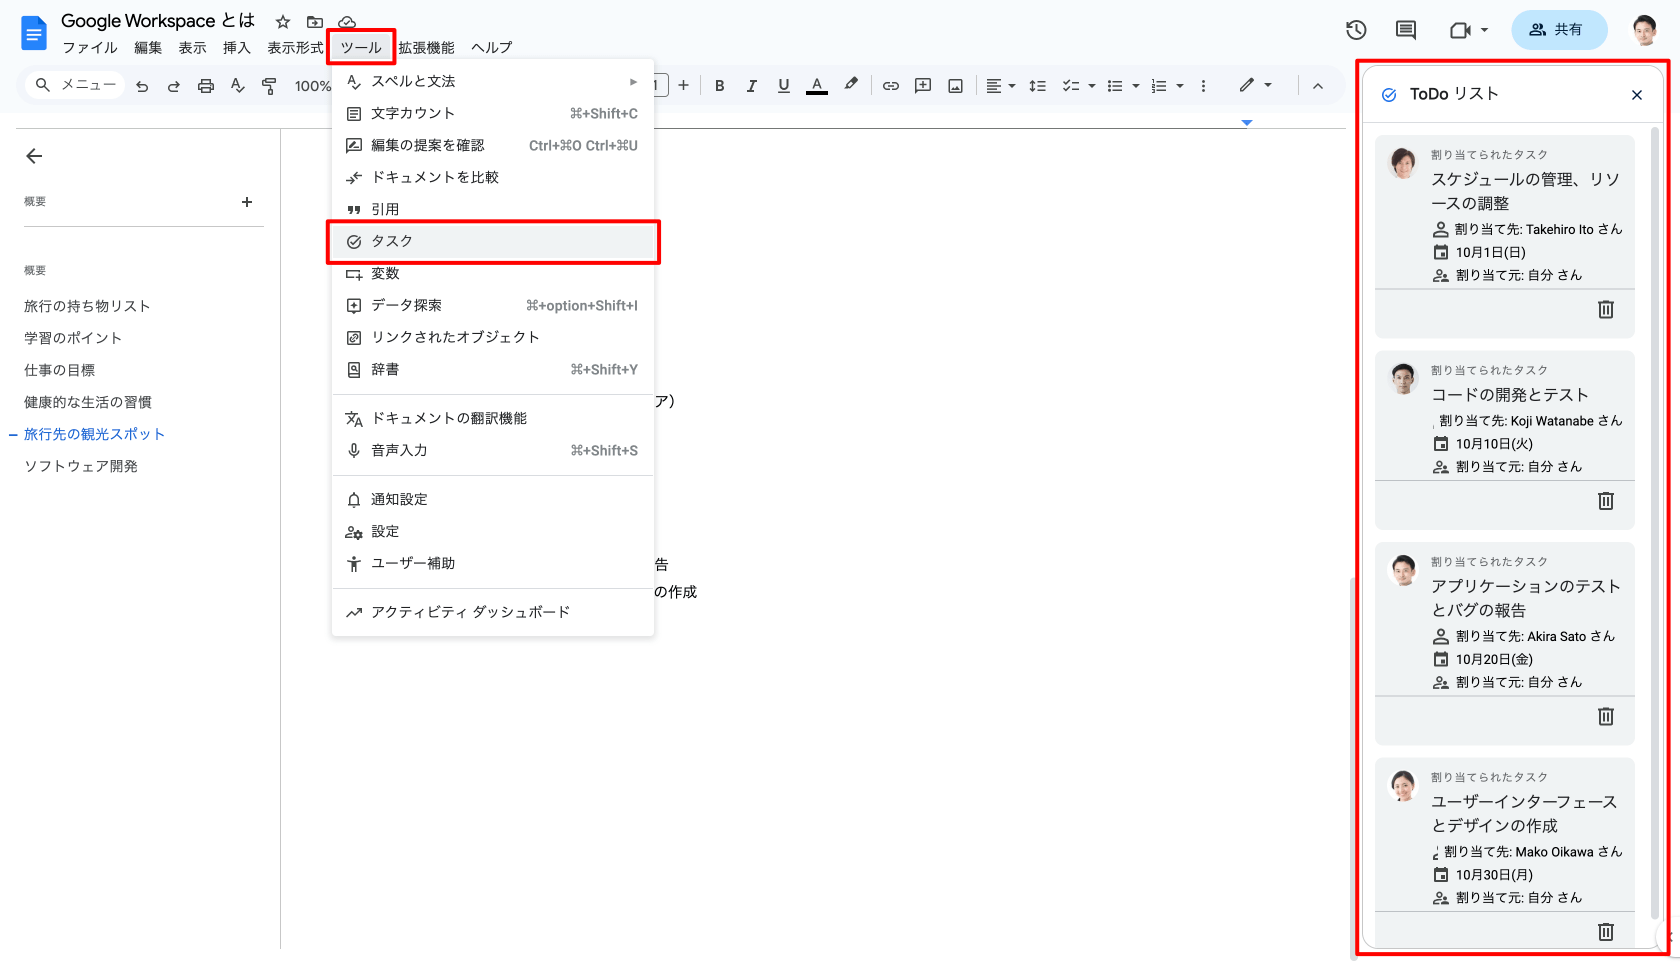Jump to 旅行の持ち物リスト heading

87,306
